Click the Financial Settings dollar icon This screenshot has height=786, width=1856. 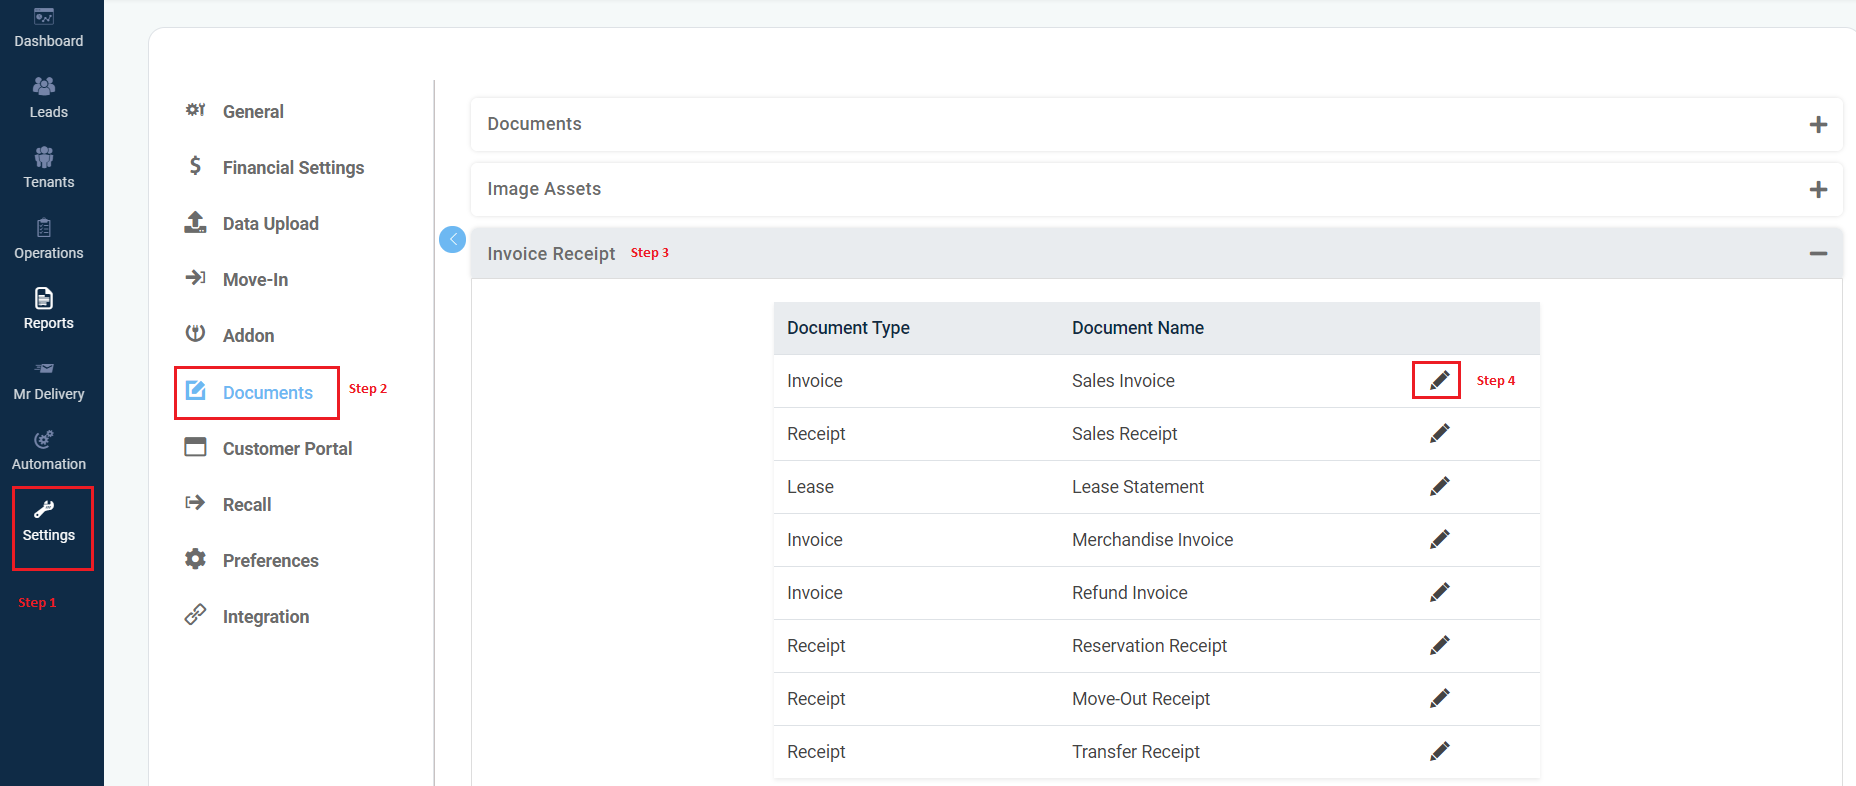pos(195,166)
